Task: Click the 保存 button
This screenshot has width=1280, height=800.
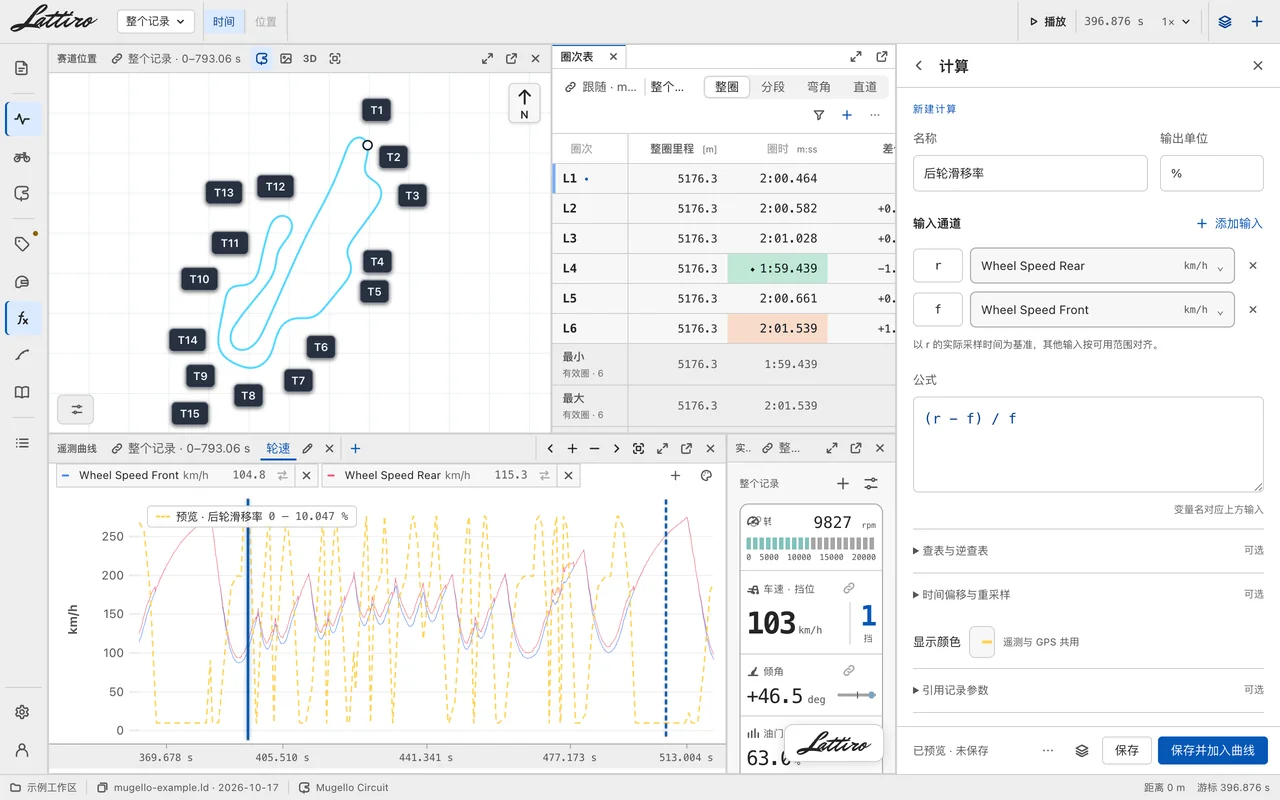Action: pos(1126,750)
